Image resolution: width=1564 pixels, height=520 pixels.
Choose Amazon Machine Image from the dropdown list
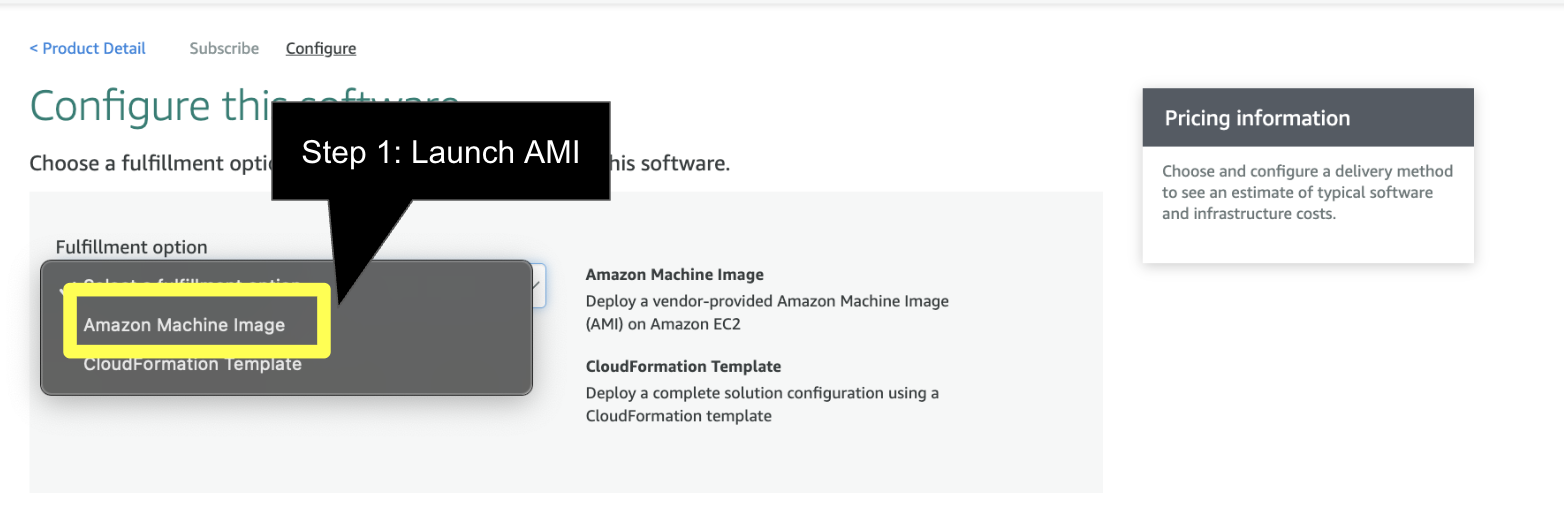184,325
